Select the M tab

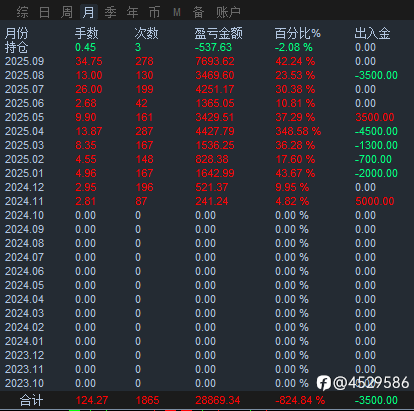pyautogui.click(x=177, y=13)
